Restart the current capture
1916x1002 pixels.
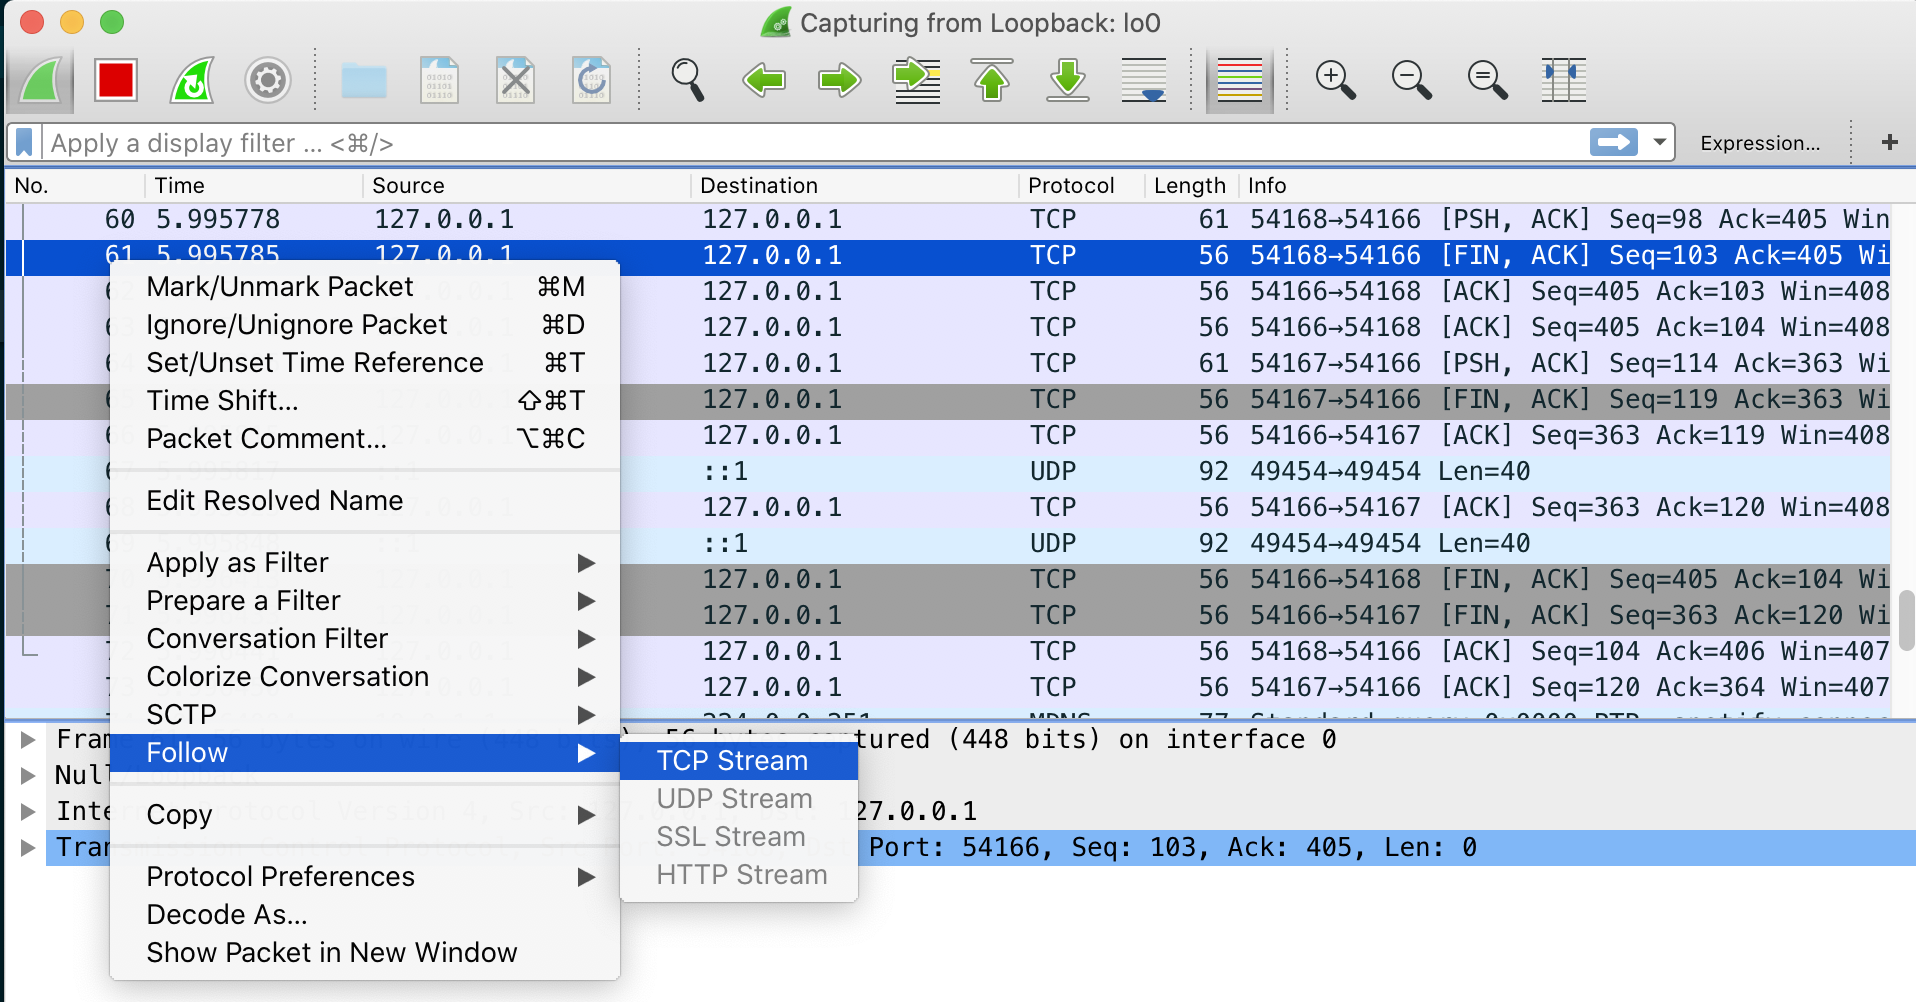(x=192, y=80)
